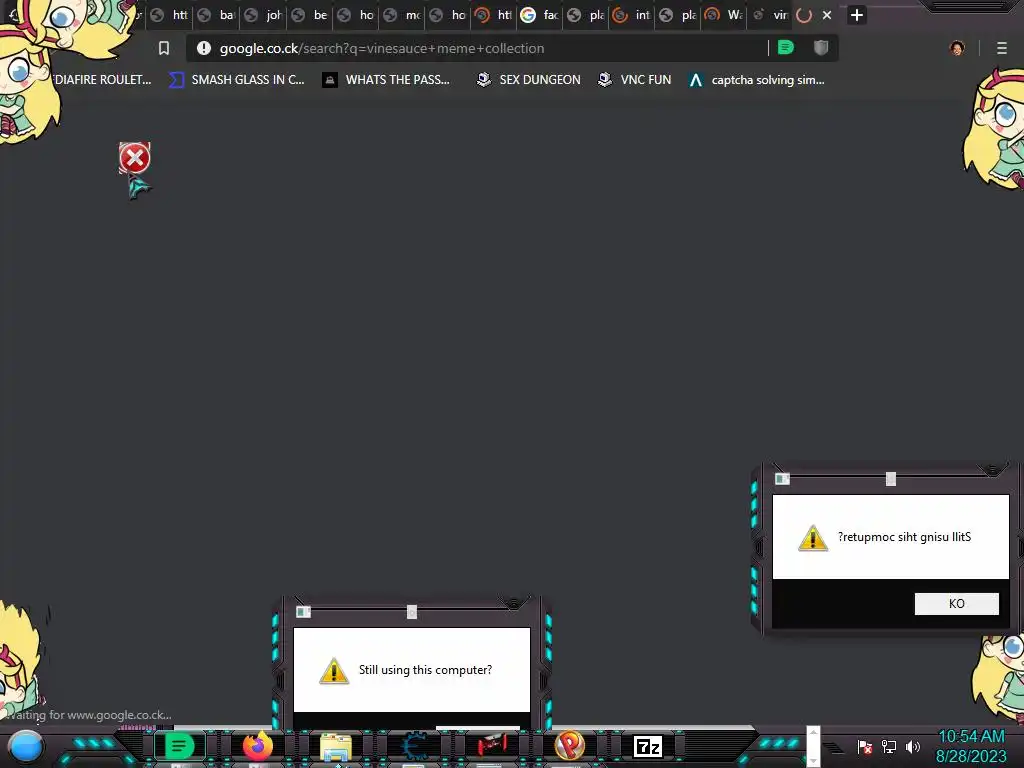Switch to the 'ba' tab
Viewport: 1024px width, 768px height.
click(x=217, y=15)
